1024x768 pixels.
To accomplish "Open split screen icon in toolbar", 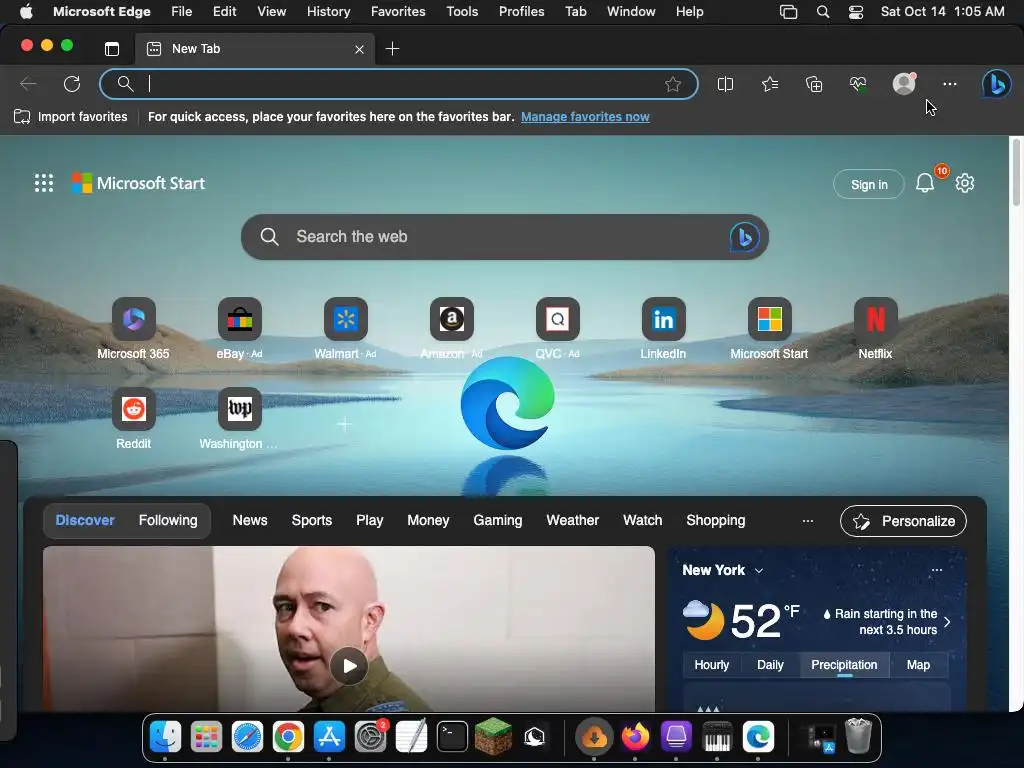I will point(725,84).
